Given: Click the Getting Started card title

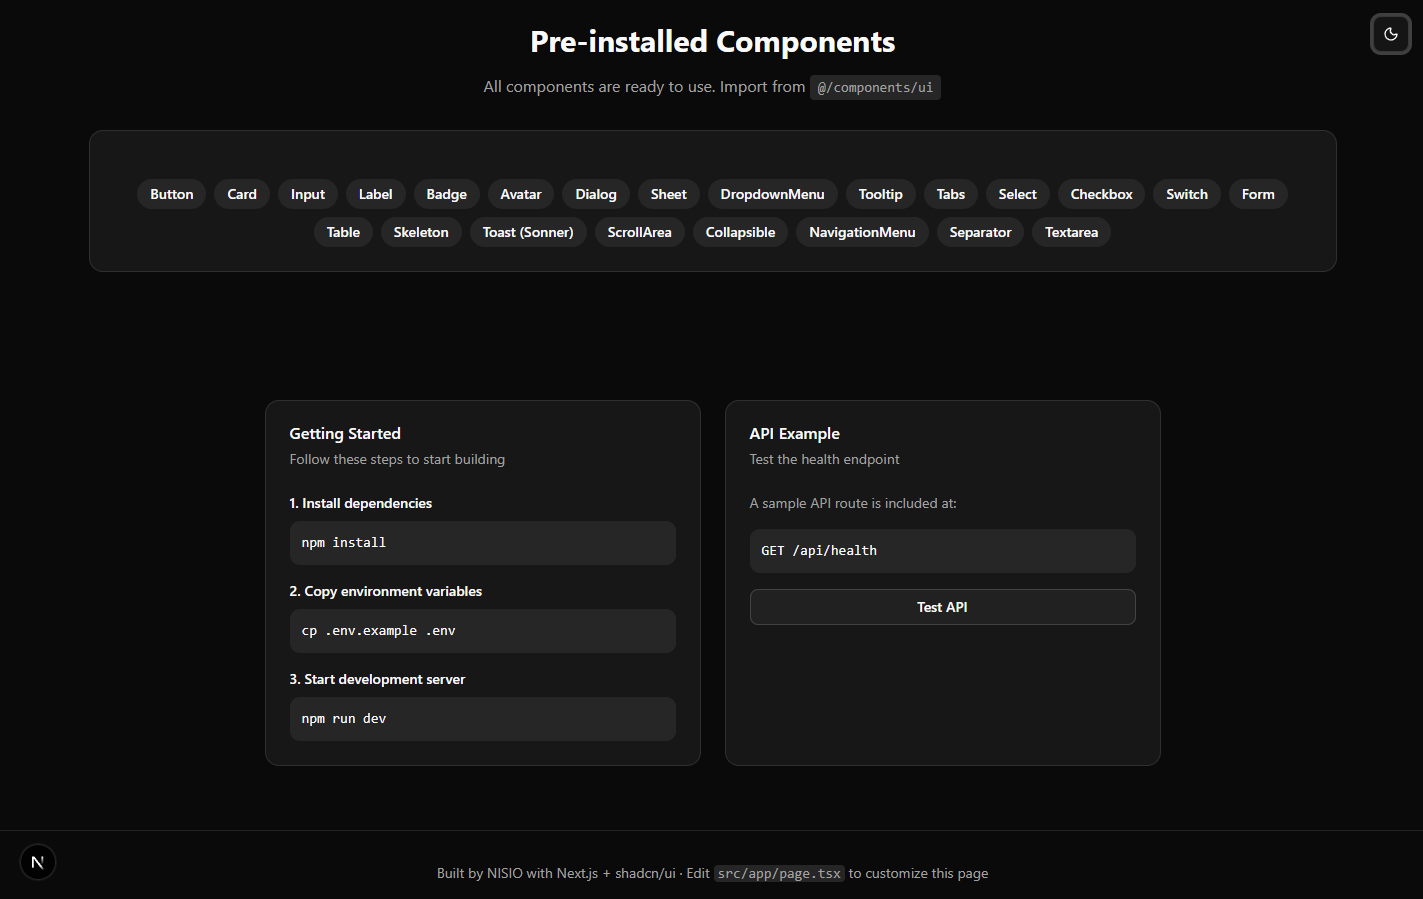Looking at the screenshot, I should [x=345, y=433].
